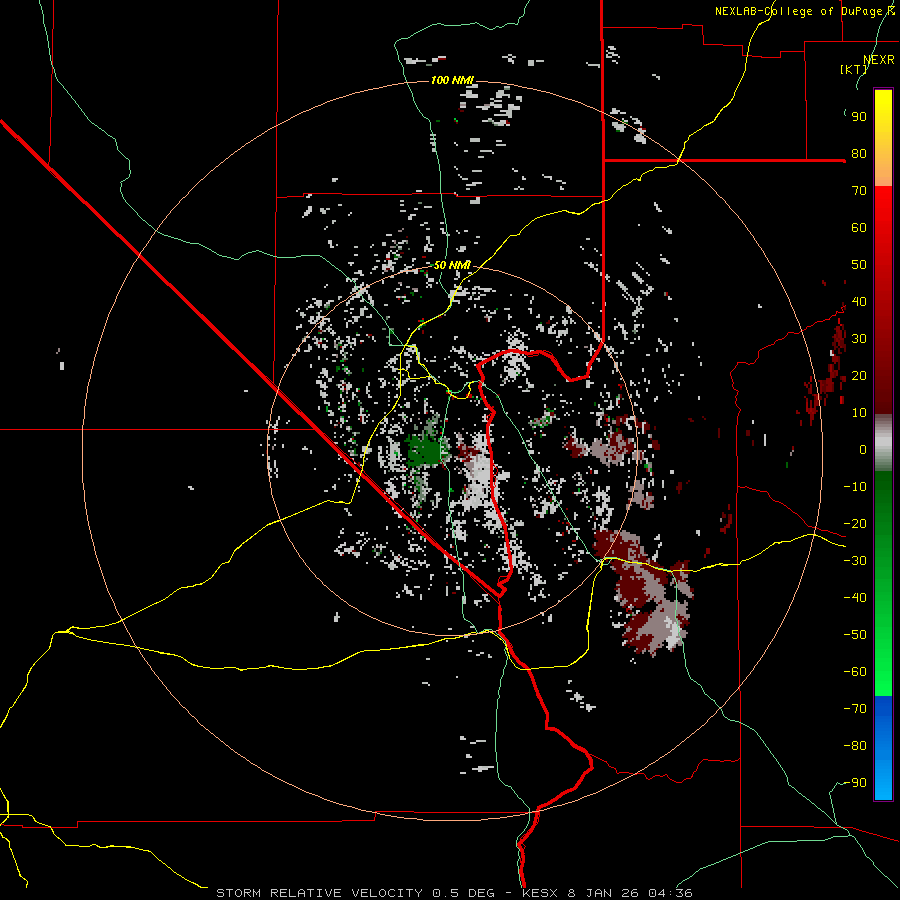Image resolution: width=900 pixels, height=900 pixels.
Task: Click the -90 value on the color scale
Action: click(855, 783)
